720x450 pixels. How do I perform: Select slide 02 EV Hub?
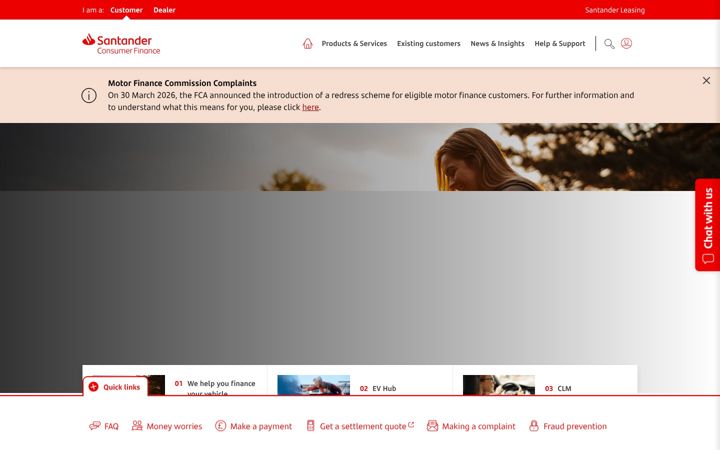pos(378,388)
